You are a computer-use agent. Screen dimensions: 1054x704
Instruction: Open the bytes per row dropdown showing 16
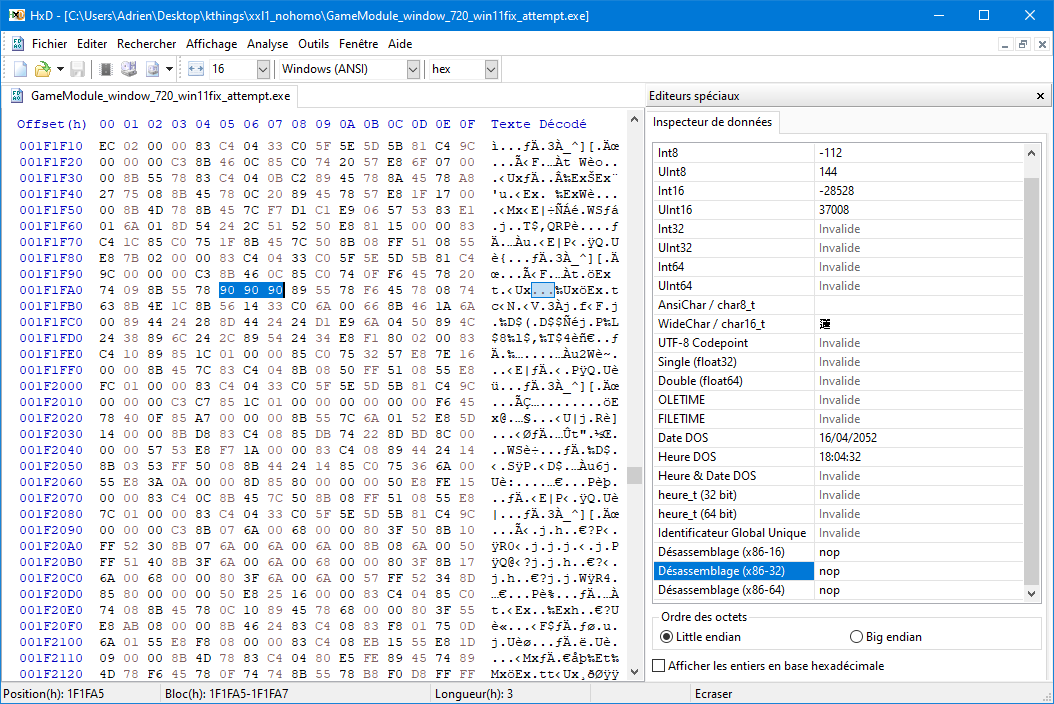[263, 69]
